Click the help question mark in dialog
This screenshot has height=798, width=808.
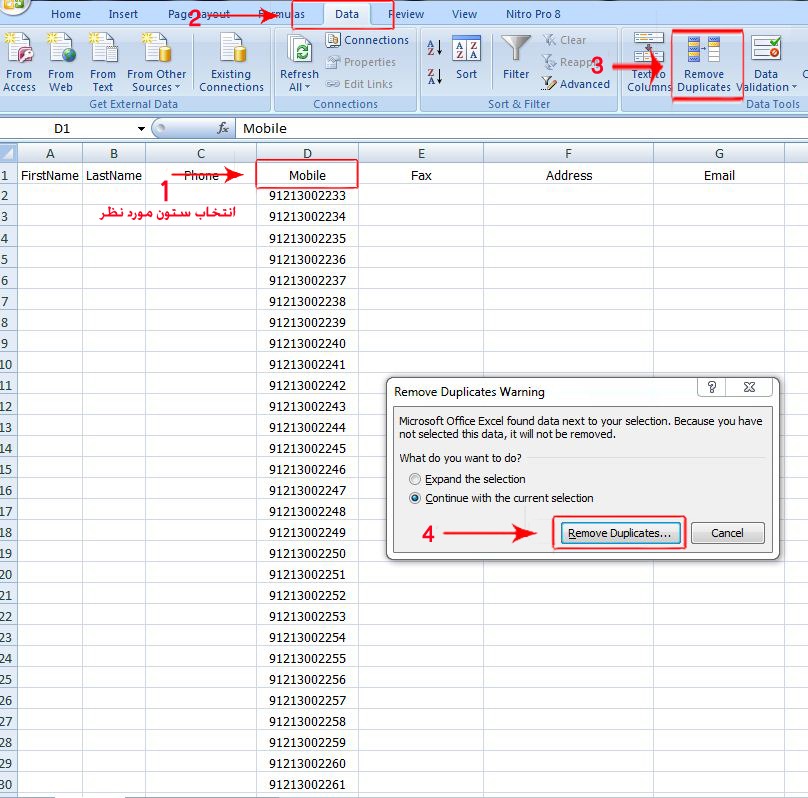712,387
